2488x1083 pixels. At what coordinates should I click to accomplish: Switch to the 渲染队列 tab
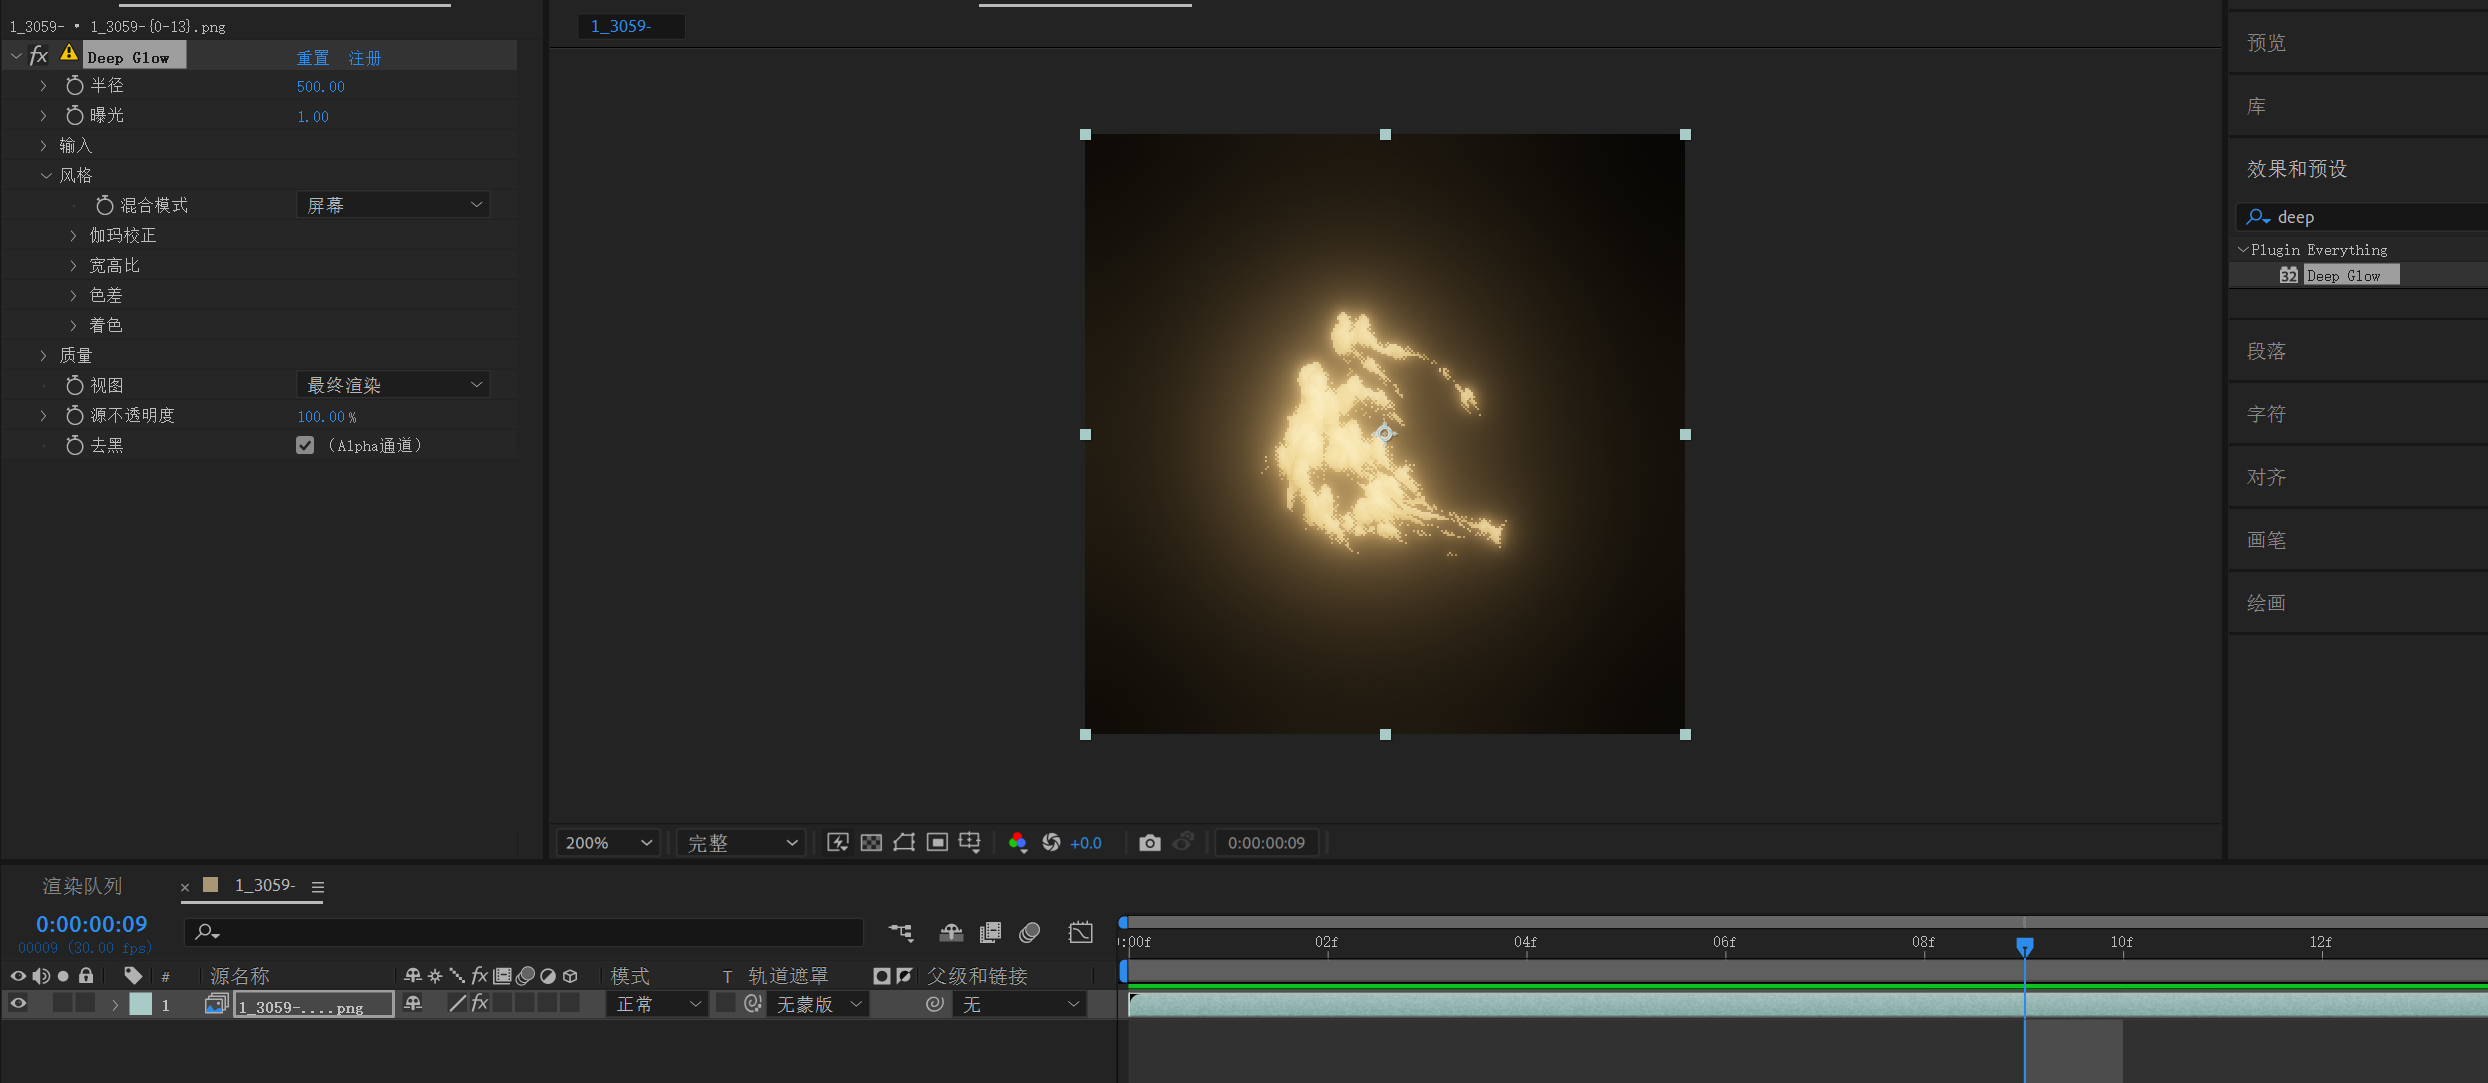82,886
